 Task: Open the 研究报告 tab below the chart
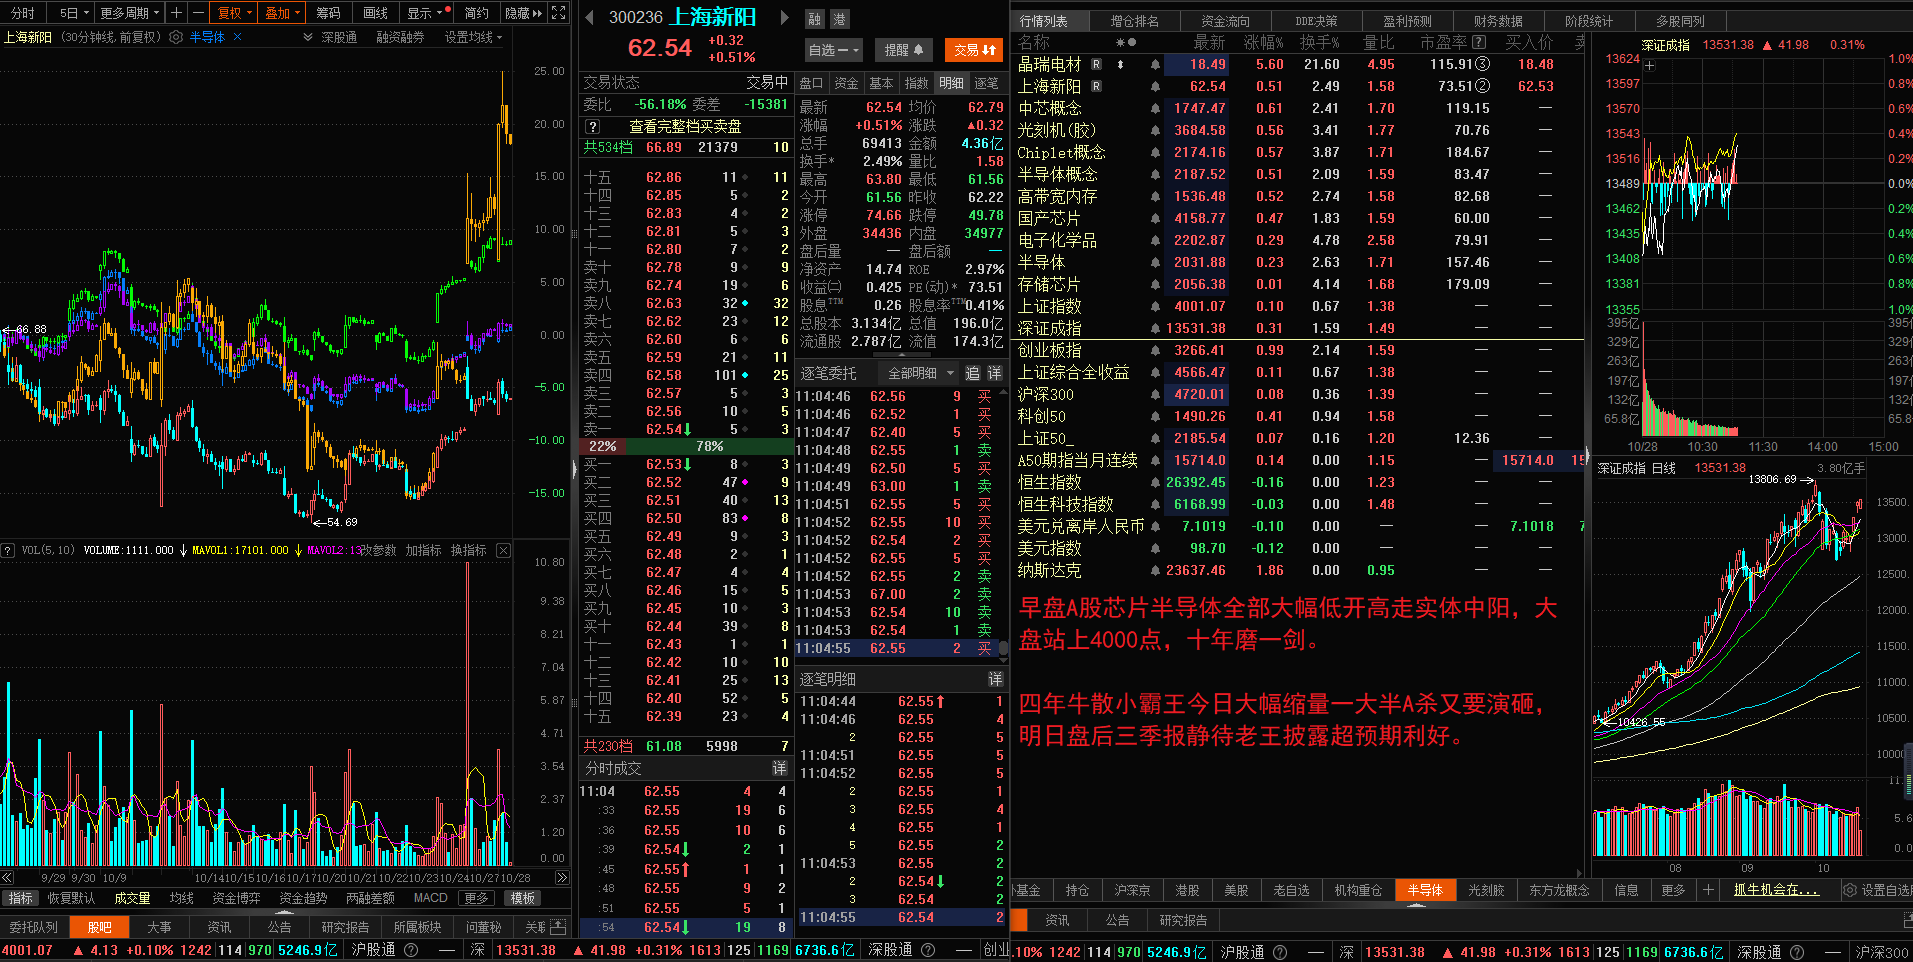click(345, 927)
